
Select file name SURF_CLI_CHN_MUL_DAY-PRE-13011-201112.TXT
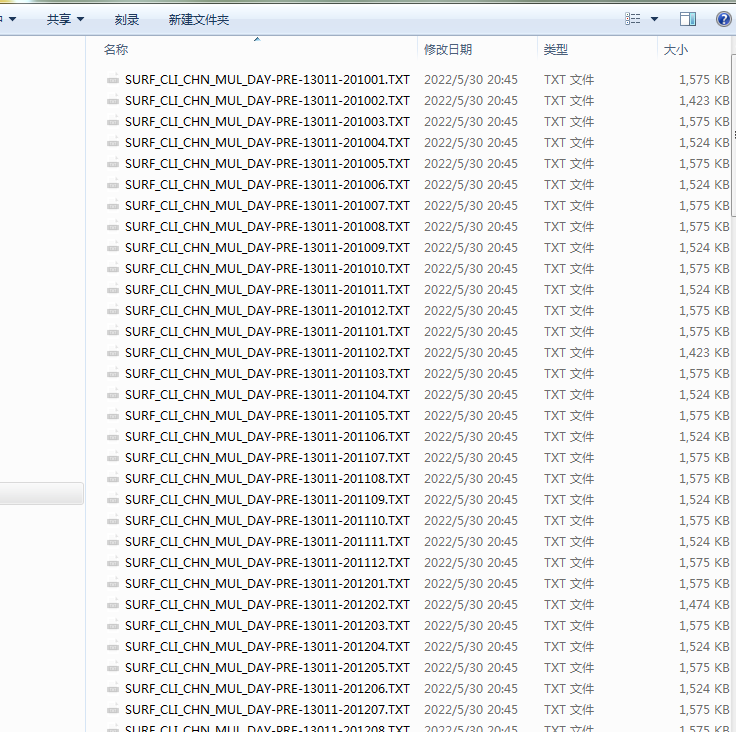pos(267,562)
